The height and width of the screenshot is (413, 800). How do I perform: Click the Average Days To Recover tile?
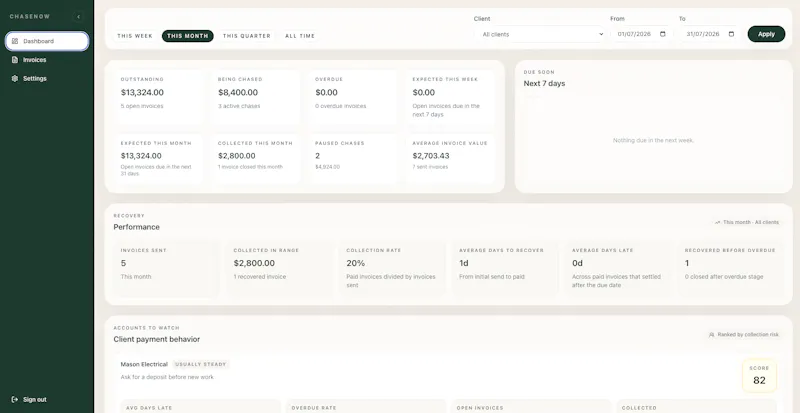(x=505, y=269)
